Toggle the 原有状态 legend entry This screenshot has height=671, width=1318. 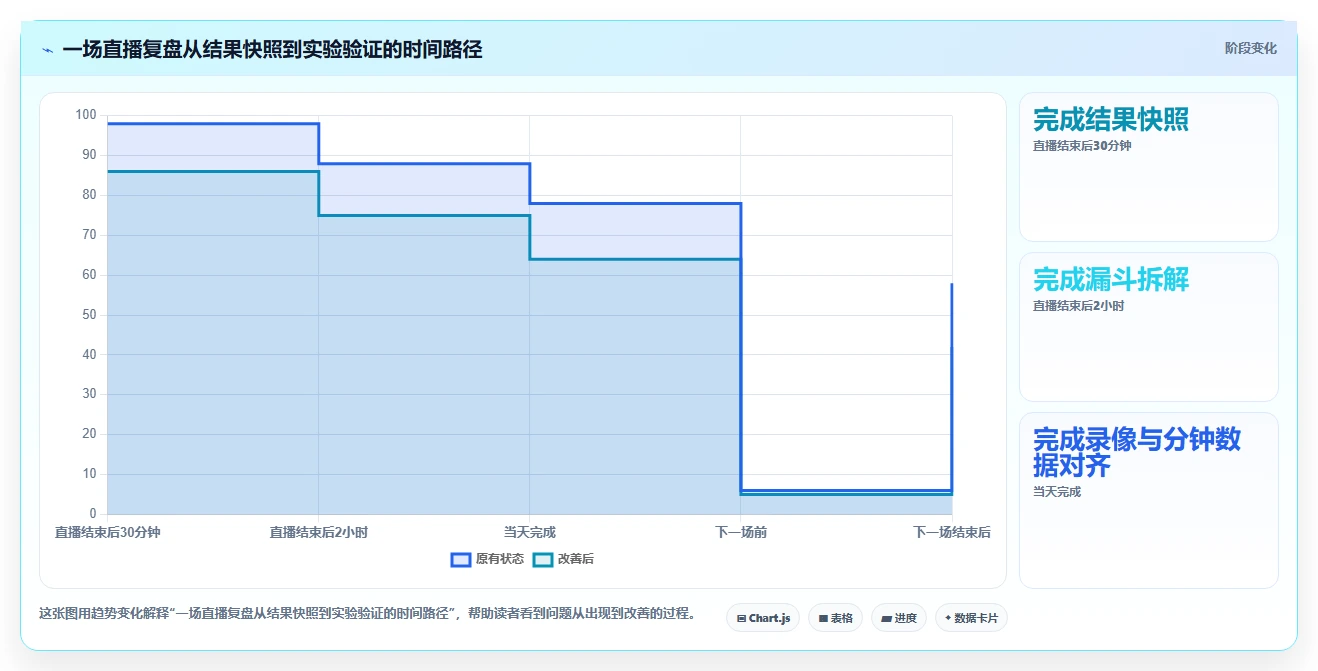[487, 559]
